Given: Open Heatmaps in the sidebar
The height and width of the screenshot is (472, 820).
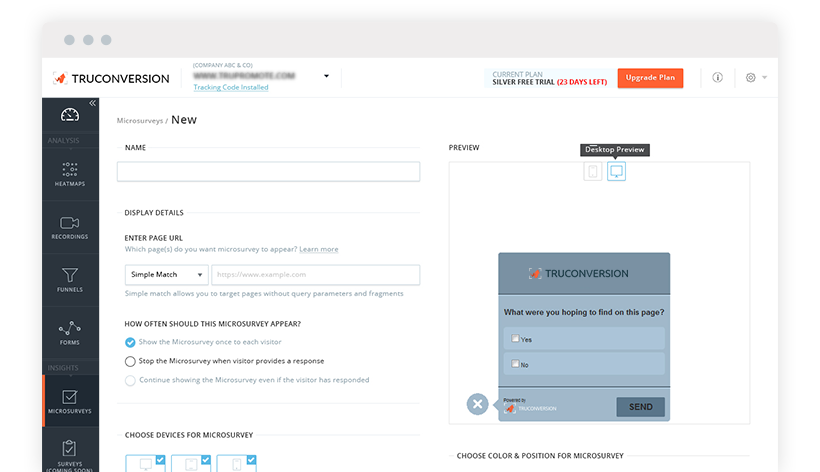Looking at the screenshot, I should [70, 175].
